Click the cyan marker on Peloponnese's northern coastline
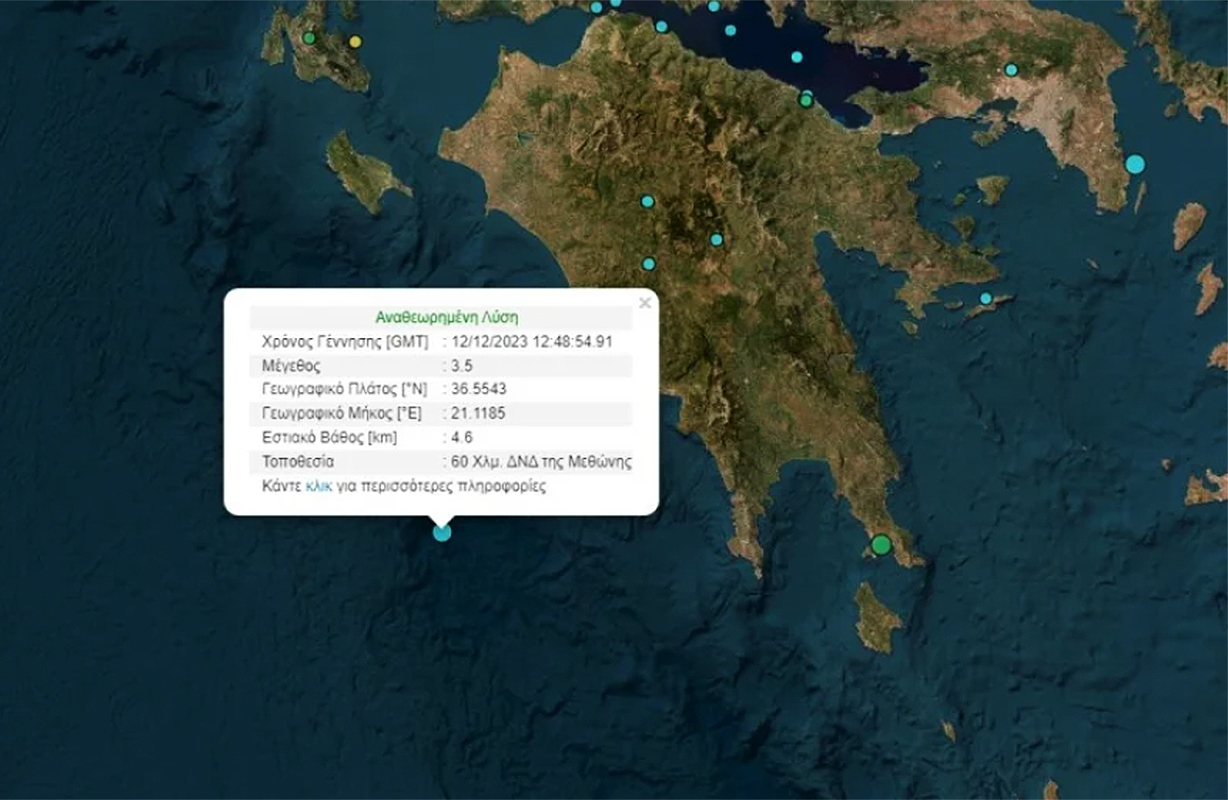The image size is (1228, 800). [x=661, y=27]
